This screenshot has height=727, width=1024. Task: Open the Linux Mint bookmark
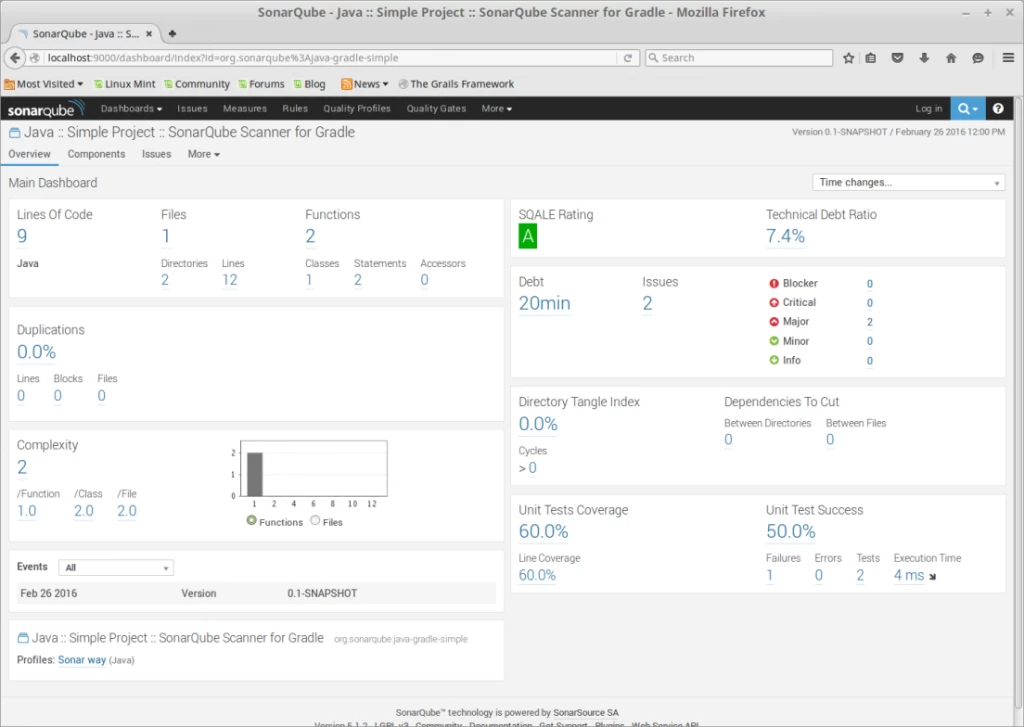124,84
